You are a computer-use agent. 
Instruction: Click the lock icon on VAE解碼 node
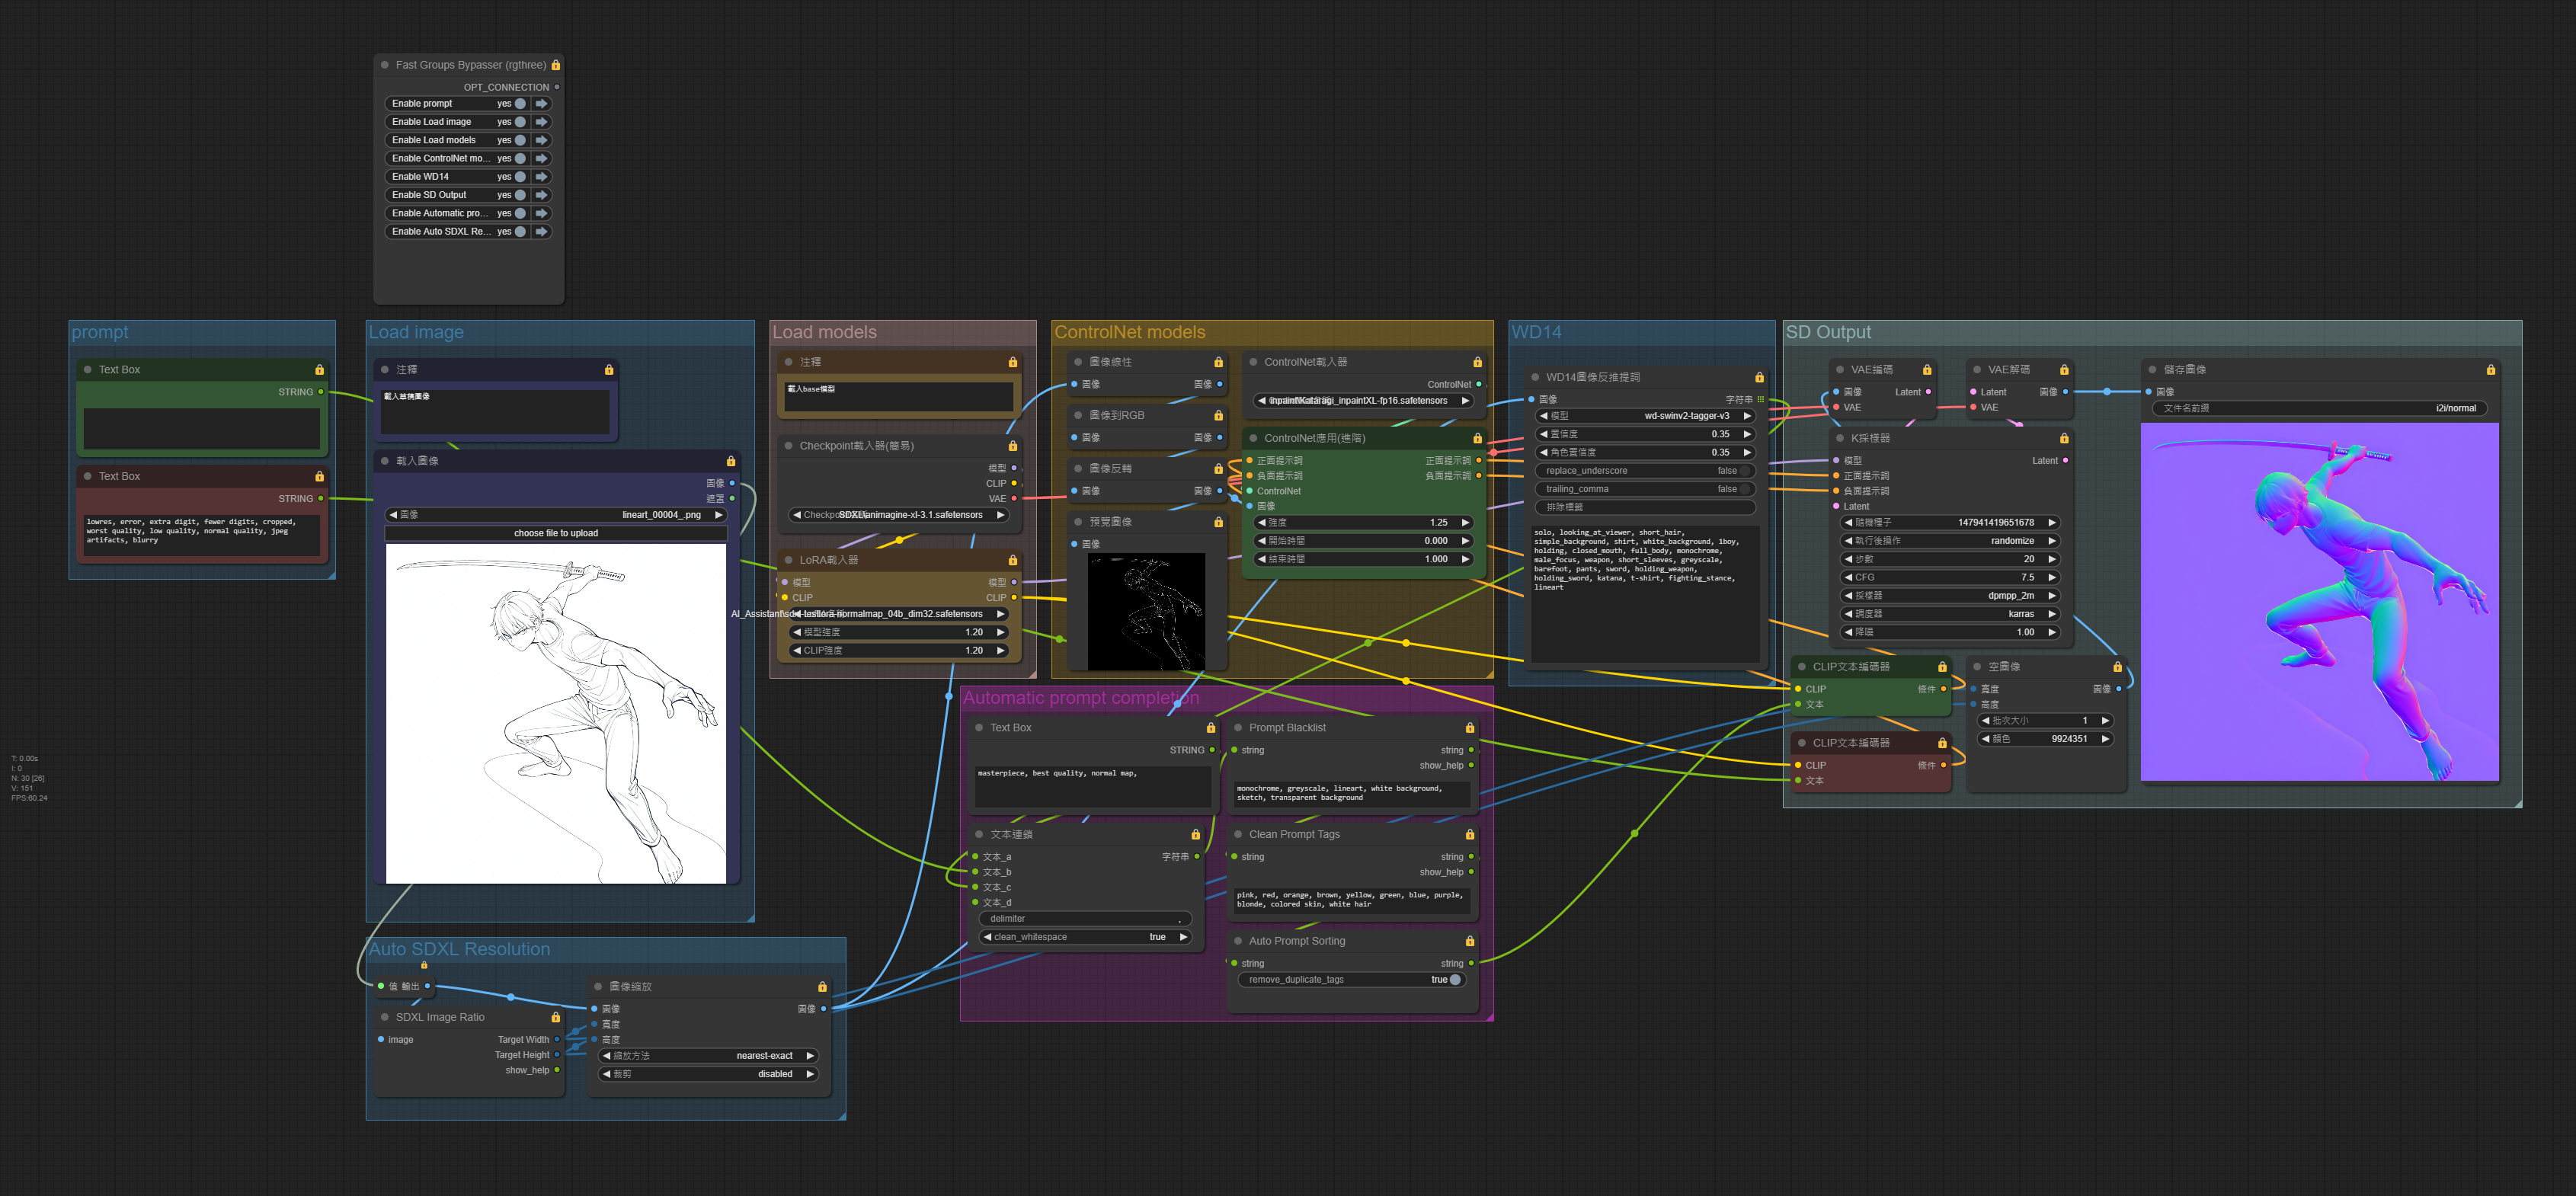click(2064, 370)
